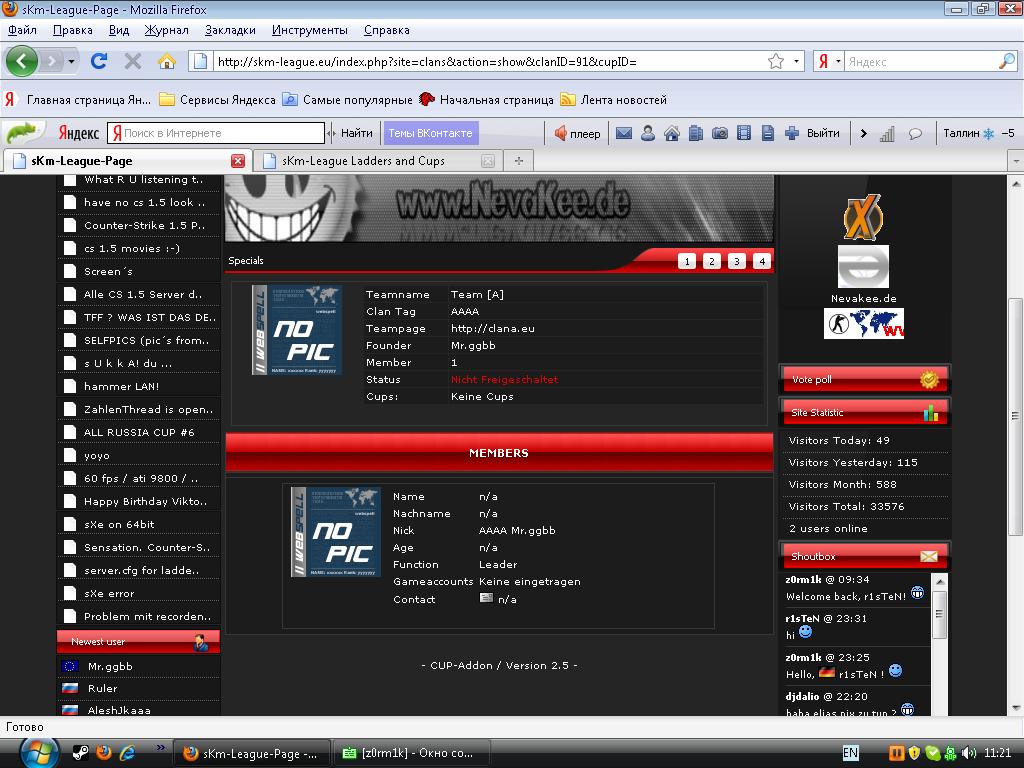Image resolution: width=1024 pixels, height=768 pixels.
Task: Open the Файл menu
Action: (x=22, y=30)
